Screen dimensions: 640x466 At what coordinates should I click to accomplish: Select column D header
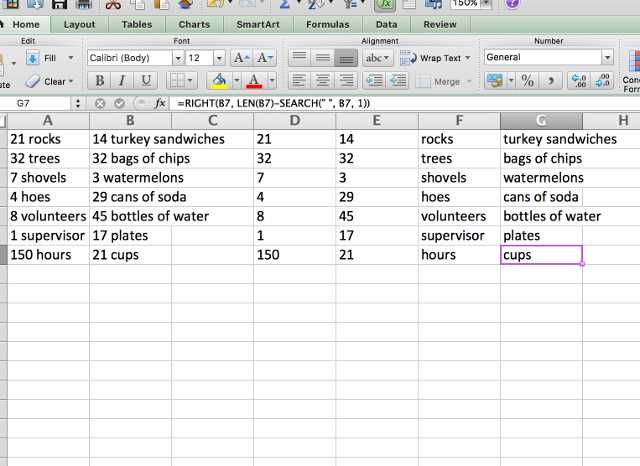click(x=294, y=121)
